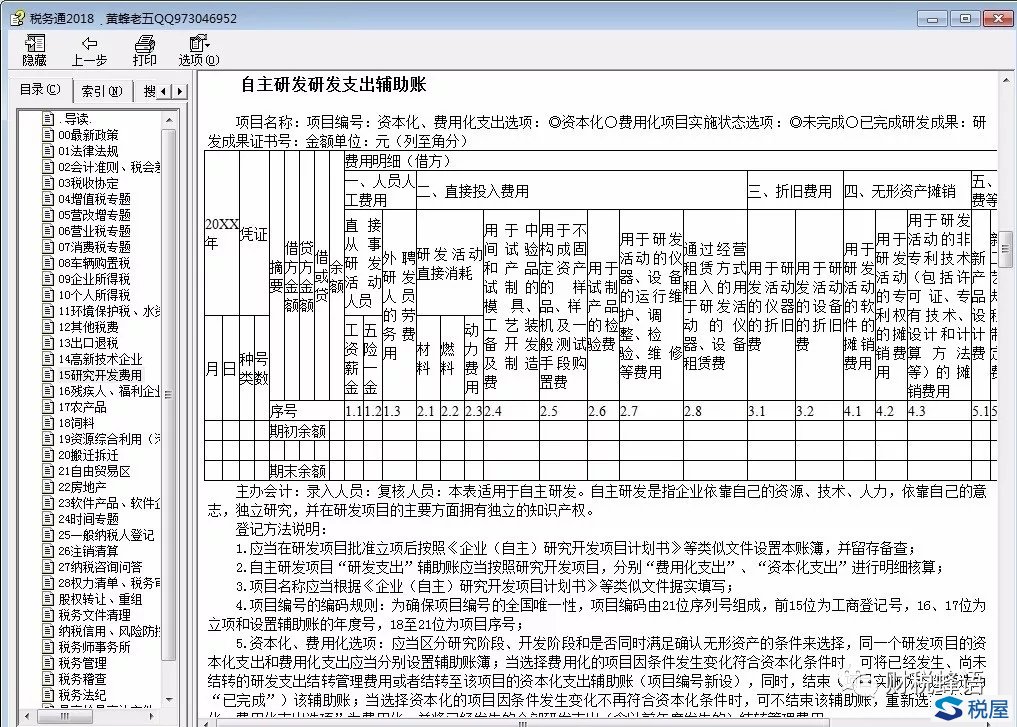This screenshot has height=727, width=1017.
Task: Click the 期初余额 table cell
Action: [x=298, y=431]
